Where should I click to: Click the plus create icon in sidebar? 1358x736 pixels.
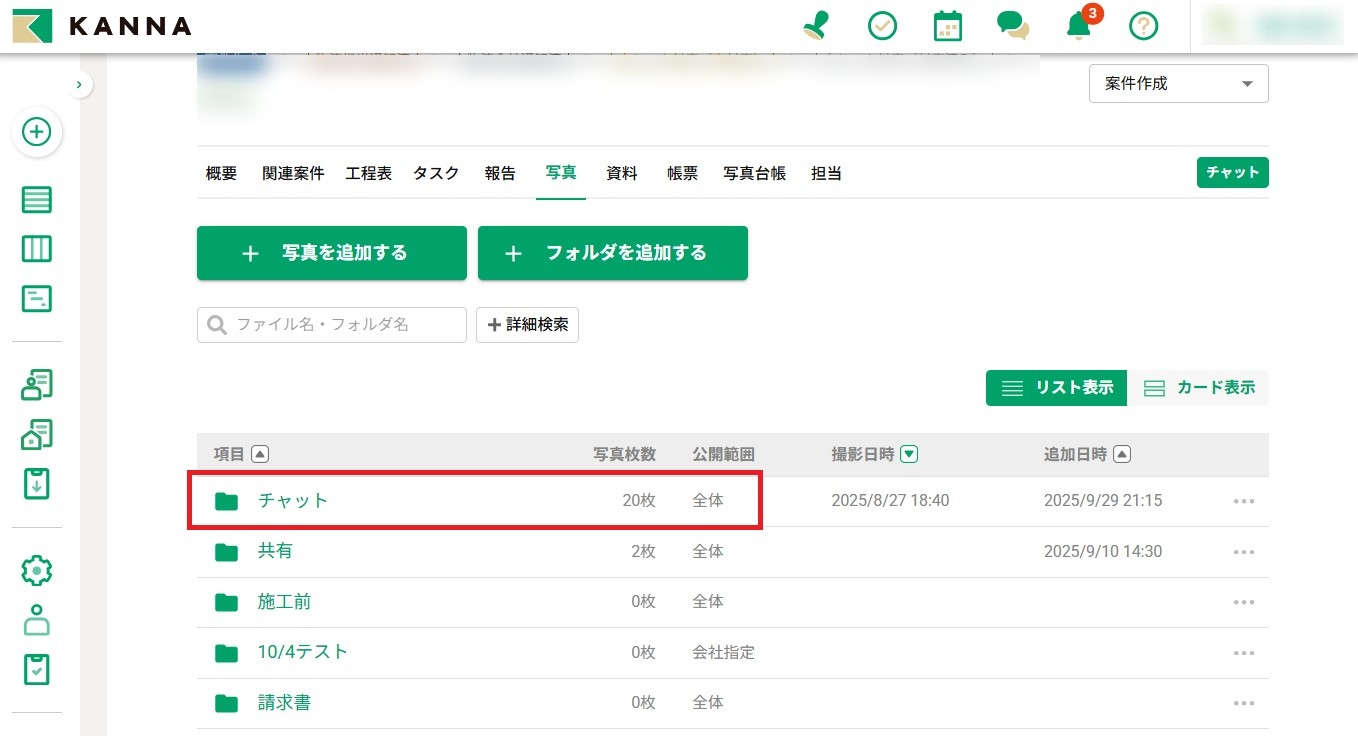point(37,132)
